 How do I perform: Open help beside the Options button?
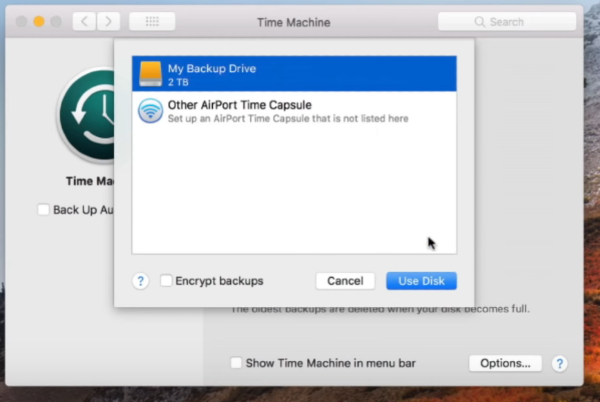click(559, 363)
